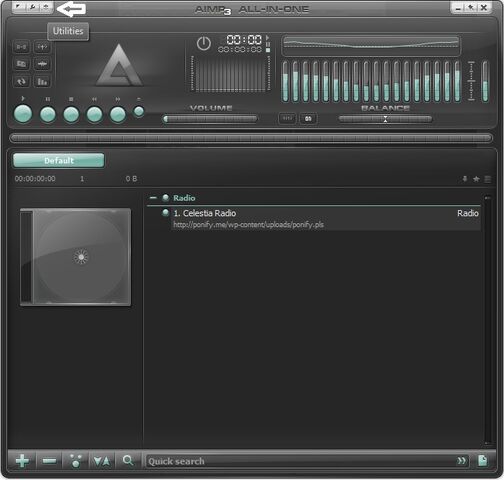The image size is (504, 480).
Task: Toggle the repeat playlist button
Action: tap(21, 81)
